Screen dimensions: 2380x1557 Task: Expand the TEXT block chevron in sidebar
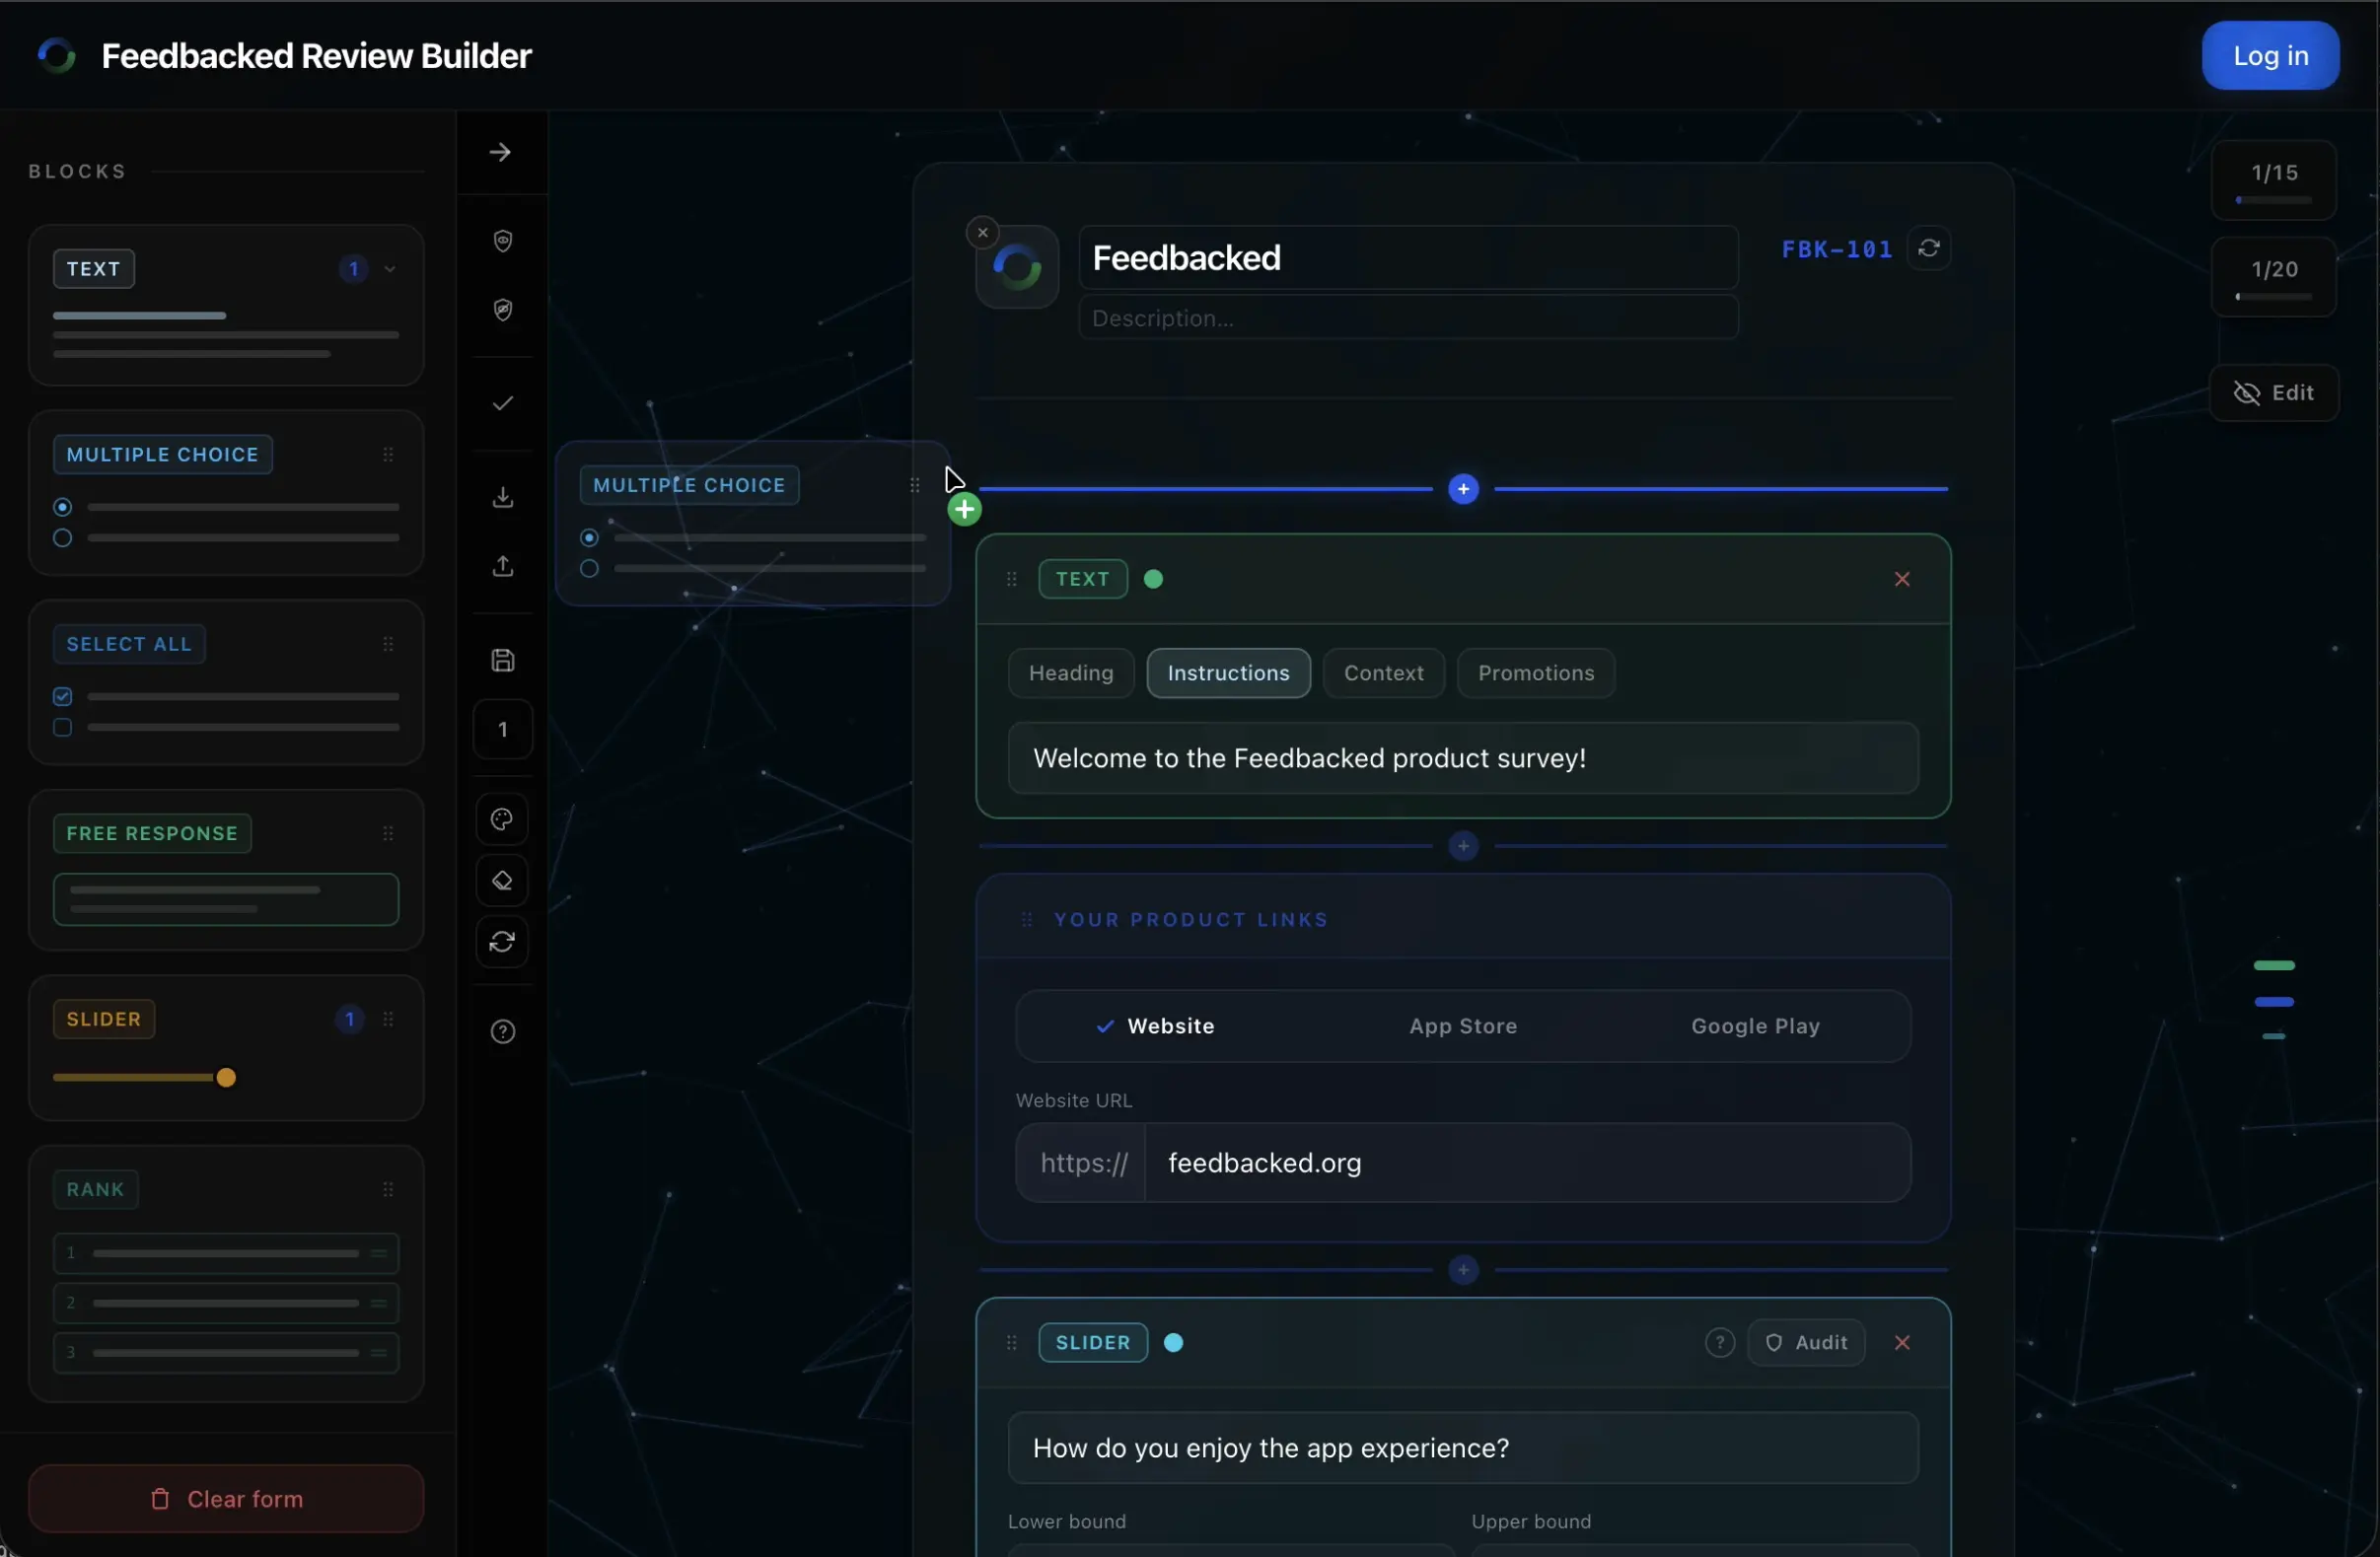click(x=390, y=269)
